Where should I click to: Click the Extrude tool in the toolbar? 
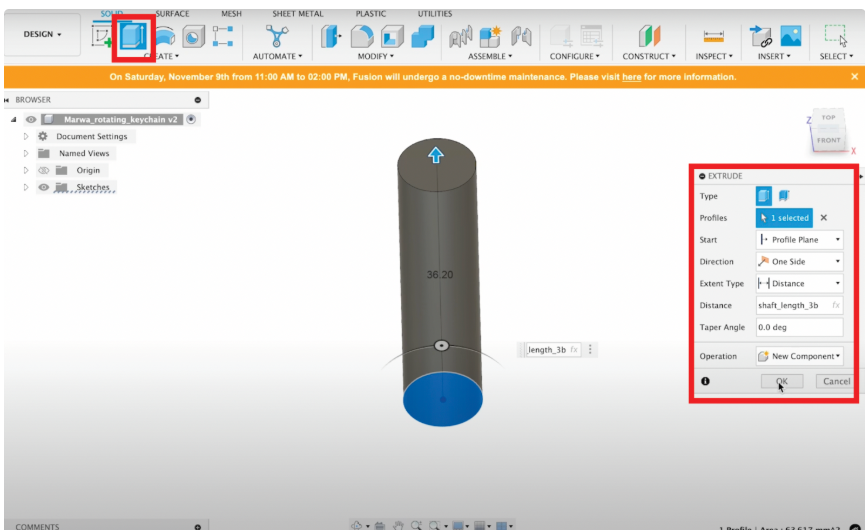132,37
